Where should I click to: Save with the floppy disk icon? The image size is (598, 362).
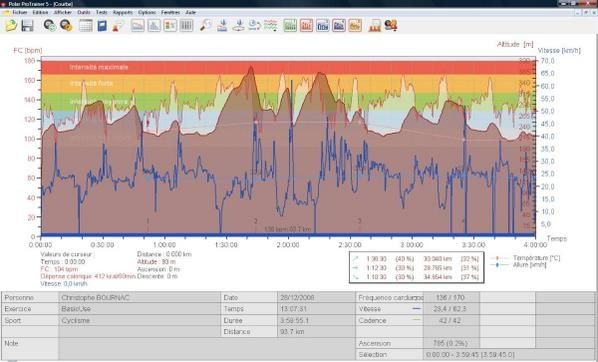pos(27,26)
